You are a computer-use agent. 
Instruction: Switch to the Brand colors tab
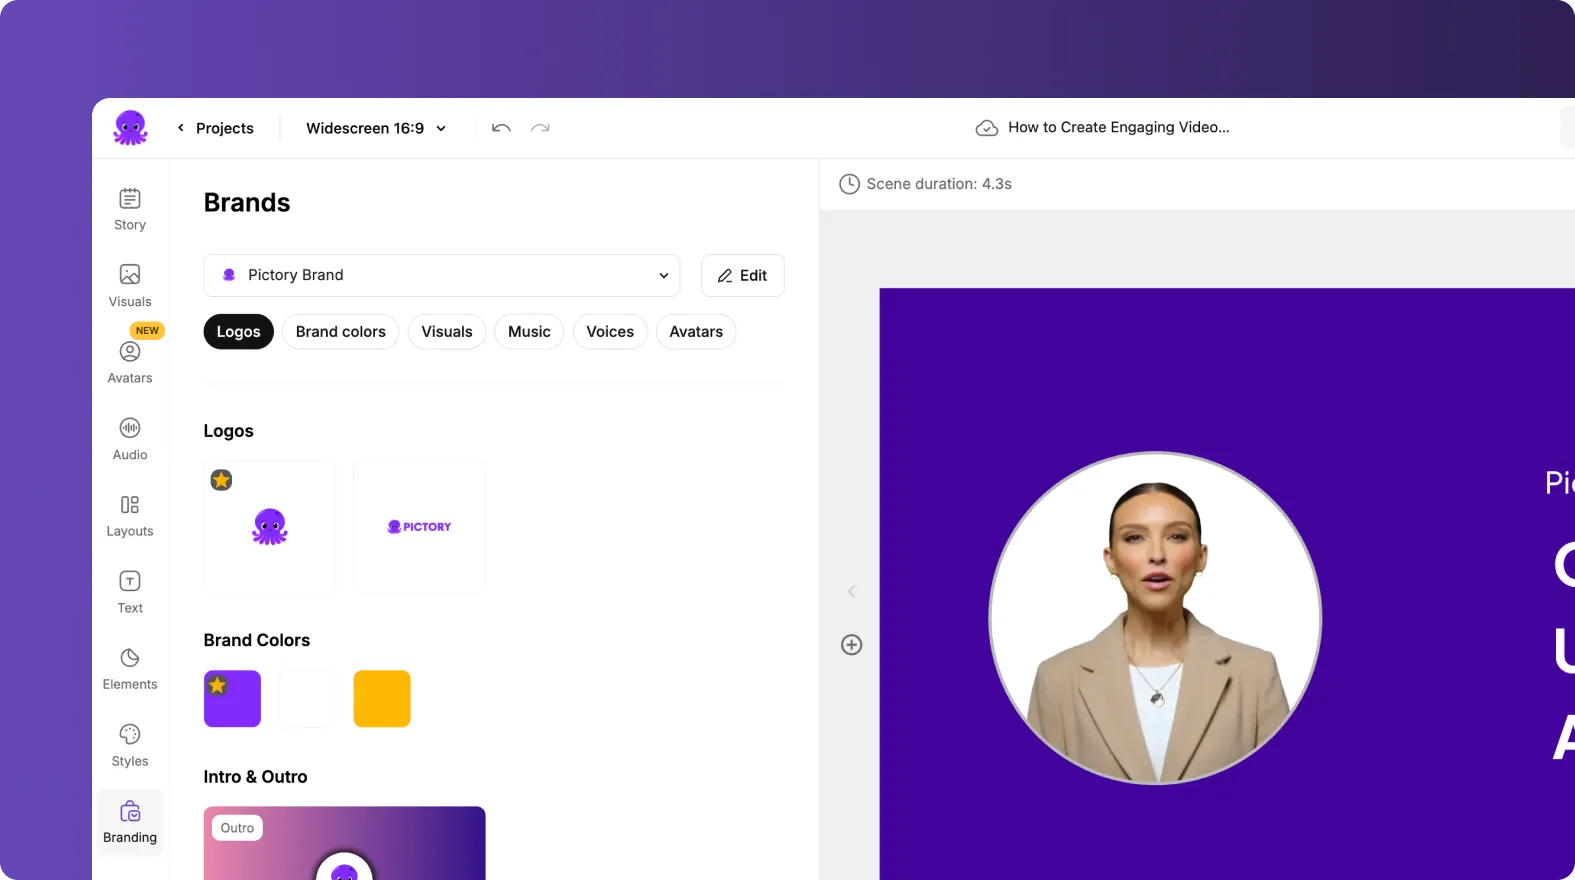(x=341, y=332)
